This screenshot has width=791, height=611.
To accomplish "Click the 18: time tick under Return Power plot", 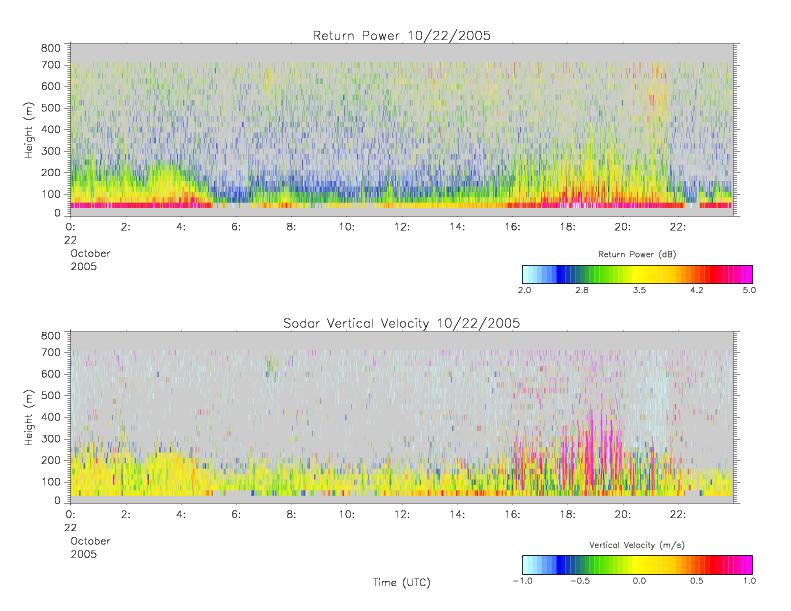I will (568, 227).
